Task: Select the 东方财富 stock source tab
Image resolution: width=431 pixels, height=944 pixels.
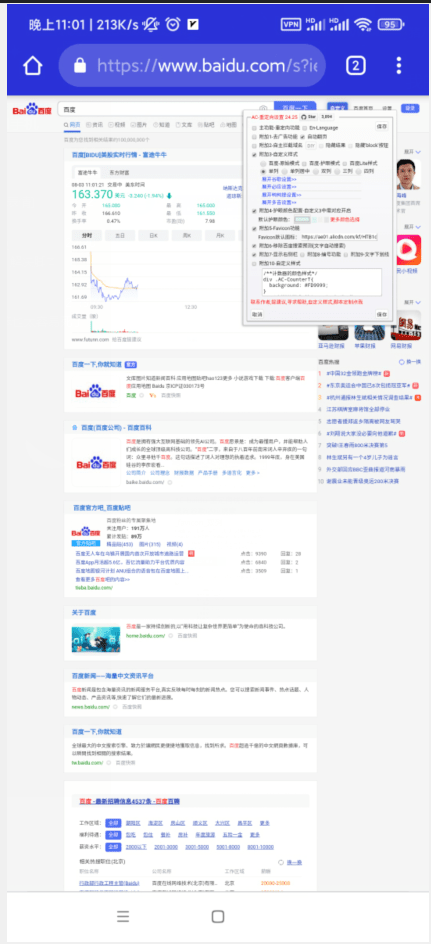Action: (x=119, y=172)
